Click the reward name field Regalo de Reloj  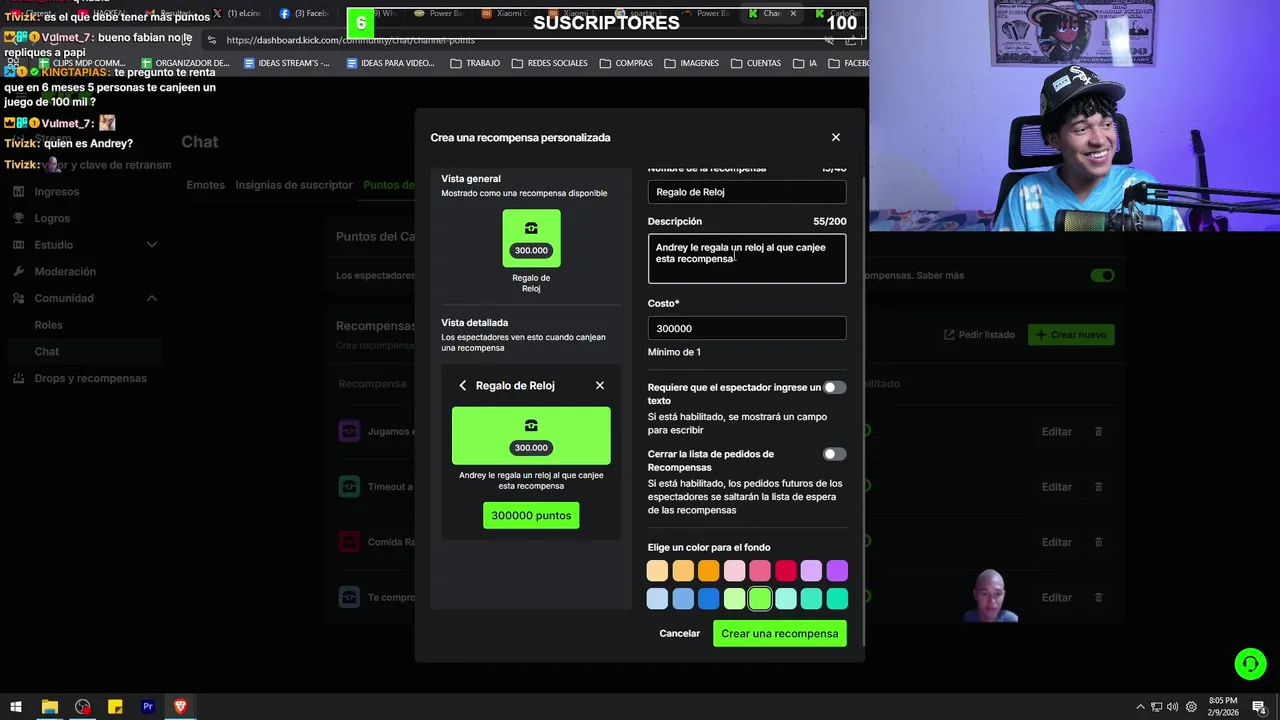747,192
